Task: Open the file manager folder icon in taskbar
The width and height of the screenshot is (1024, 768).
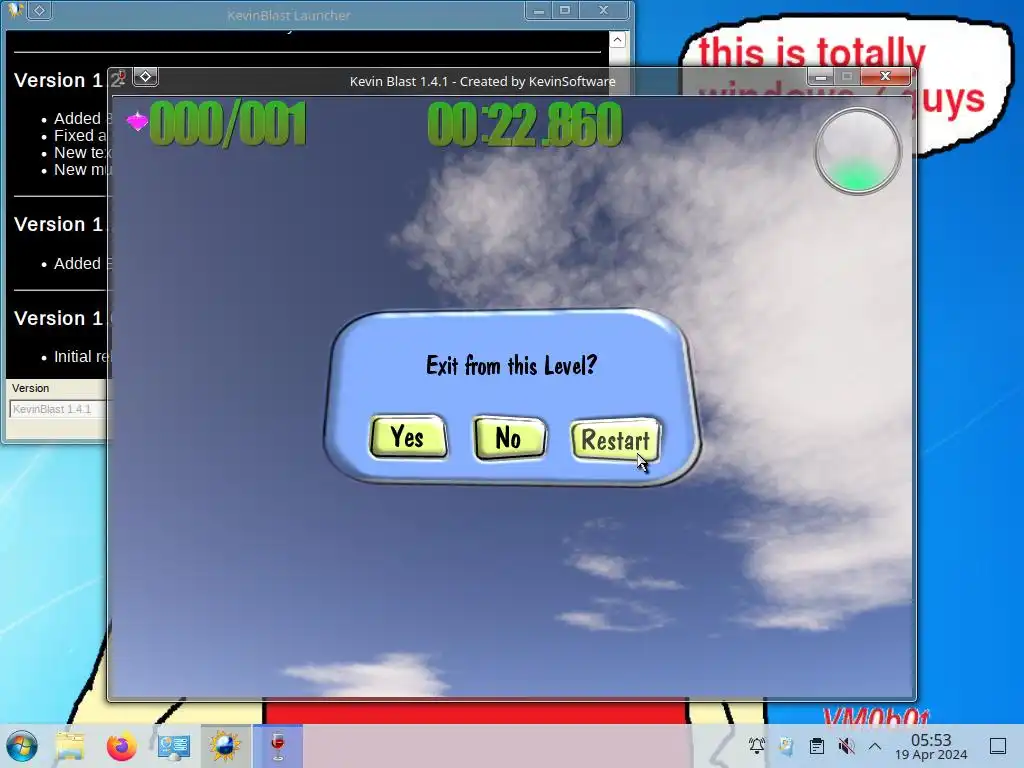Action: [x=70, y=746]
